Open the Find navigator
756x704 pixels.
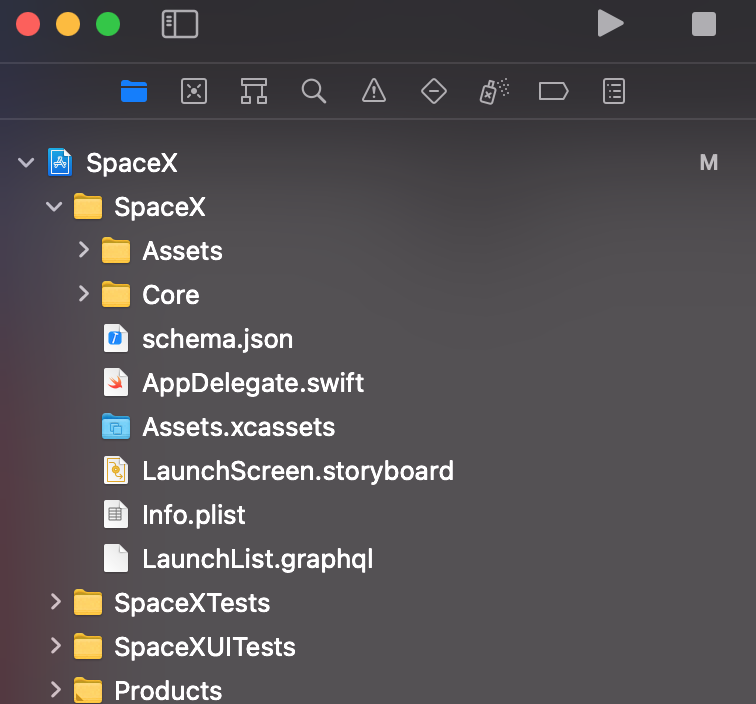pos(313,92)
